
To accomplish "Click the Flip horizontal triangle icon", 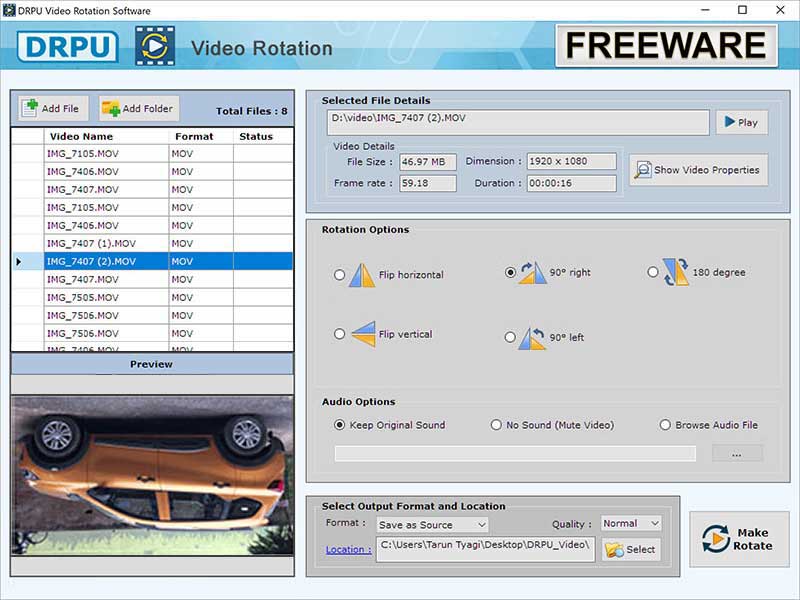I will point(362,275).
